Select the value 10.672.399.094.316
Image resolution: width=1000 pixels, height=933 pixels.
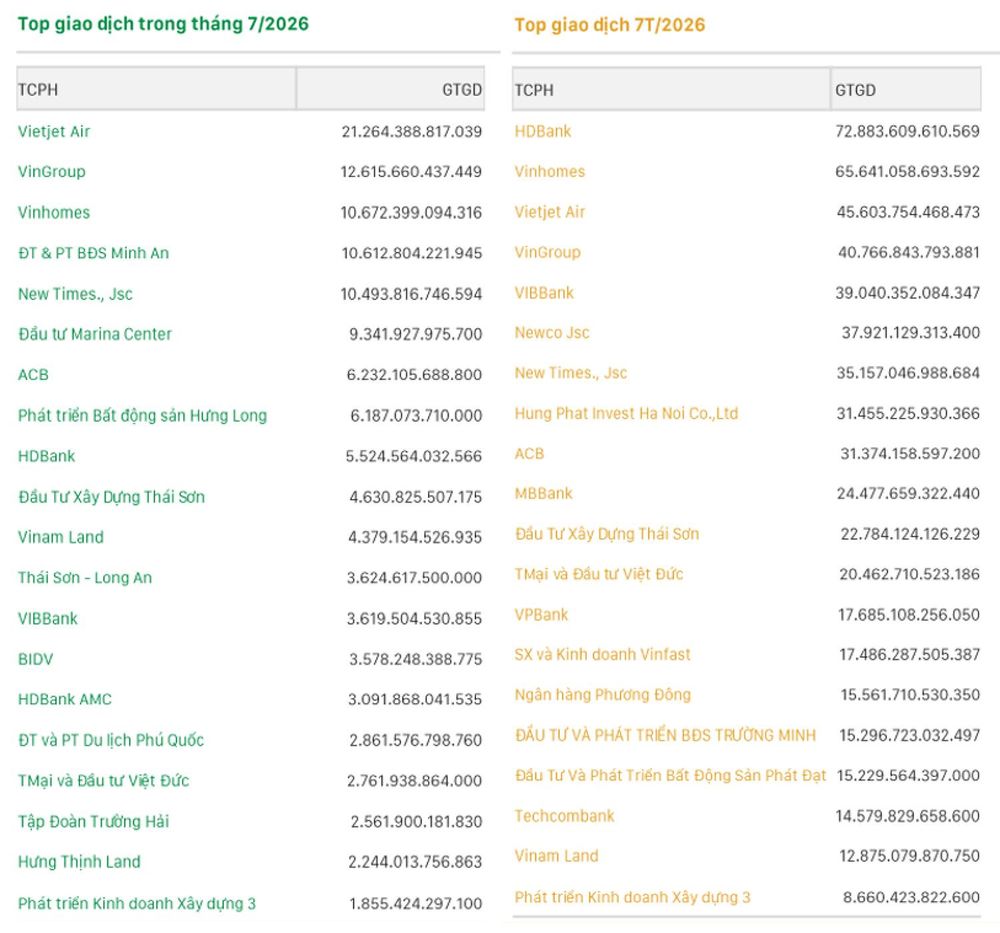click(x=411, y=212)
